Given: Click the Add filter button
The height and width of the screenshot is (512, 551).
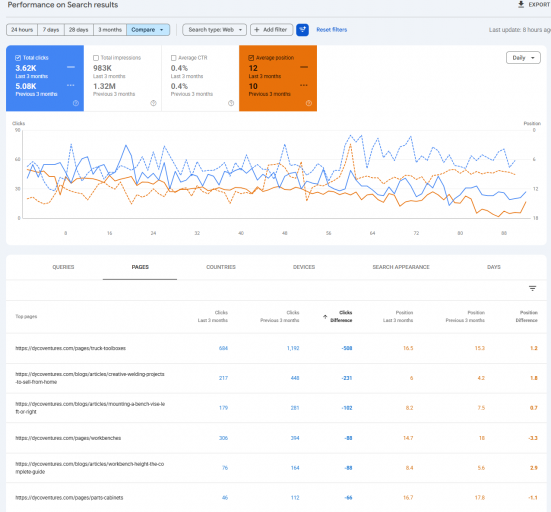Looking at the screenshot, I should pyautogui.click(x=271, y=30).
